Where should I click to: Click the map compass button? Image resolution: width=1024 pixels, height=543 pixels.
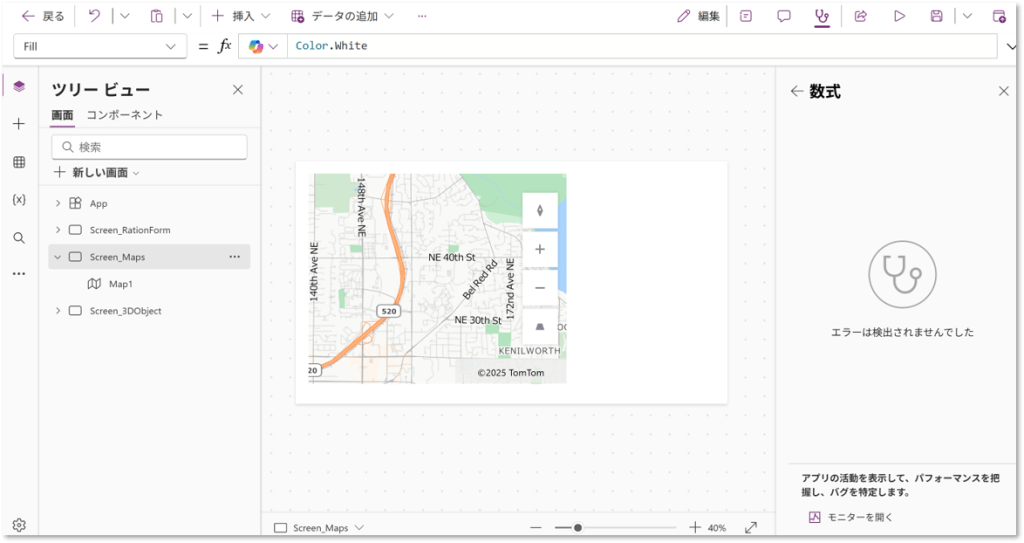540,210
